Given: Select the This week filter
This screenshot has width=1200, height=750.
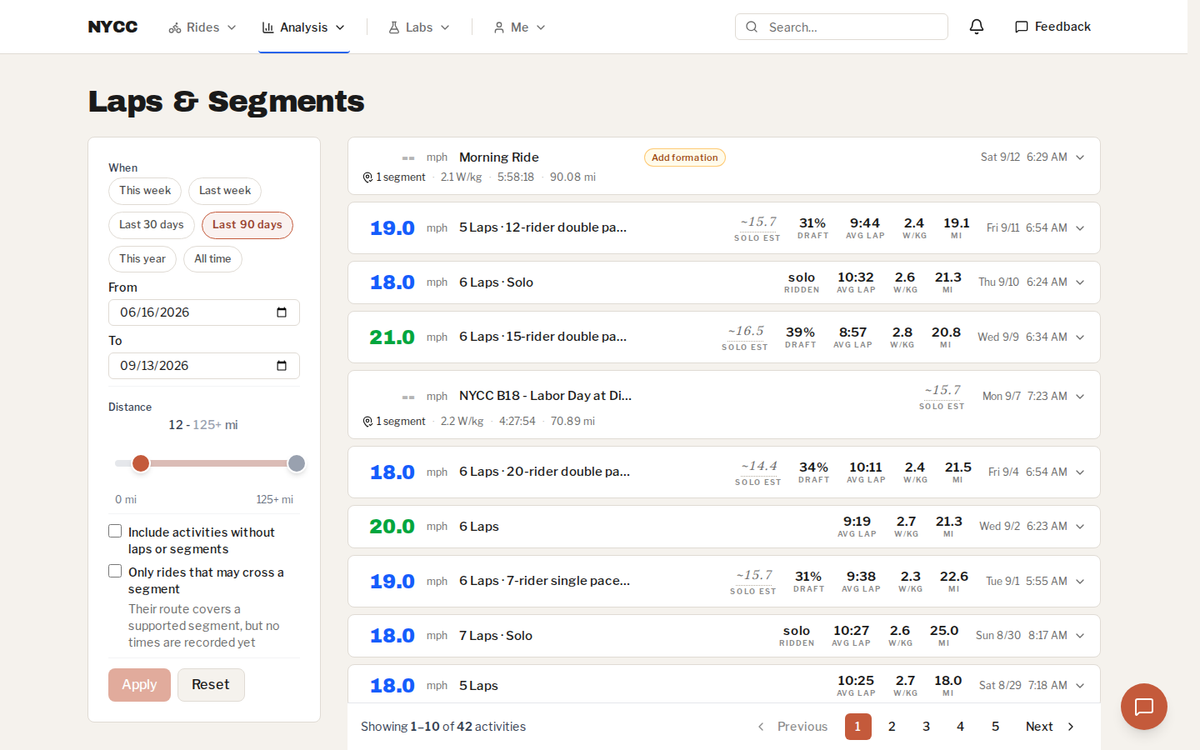Looking at the screenshot, I should pos(145,191).
